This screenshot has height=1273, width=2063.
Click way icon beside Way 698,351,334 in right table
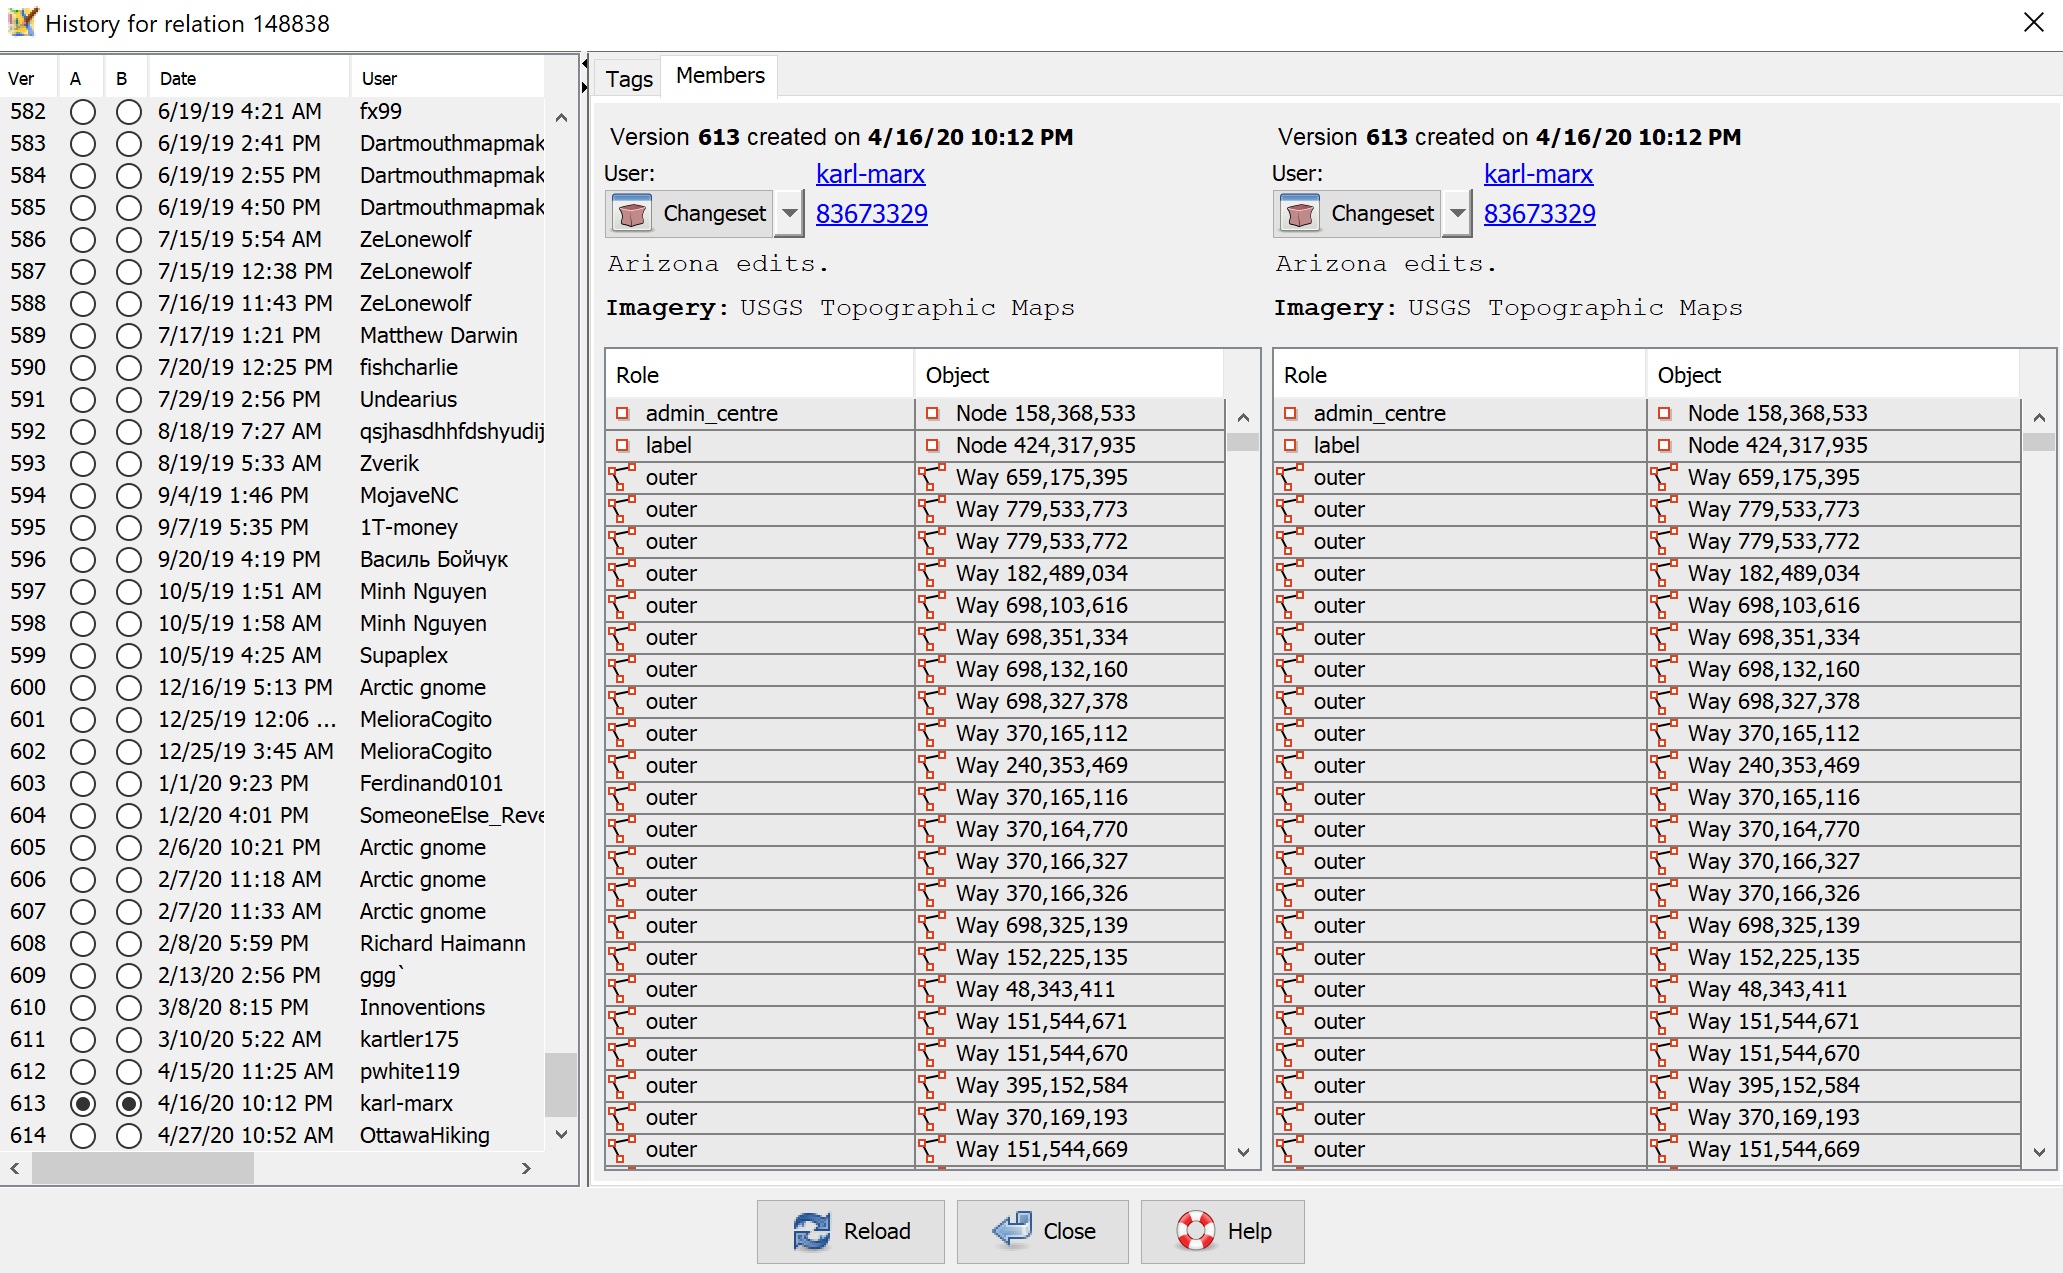(x=1664, y=637)
